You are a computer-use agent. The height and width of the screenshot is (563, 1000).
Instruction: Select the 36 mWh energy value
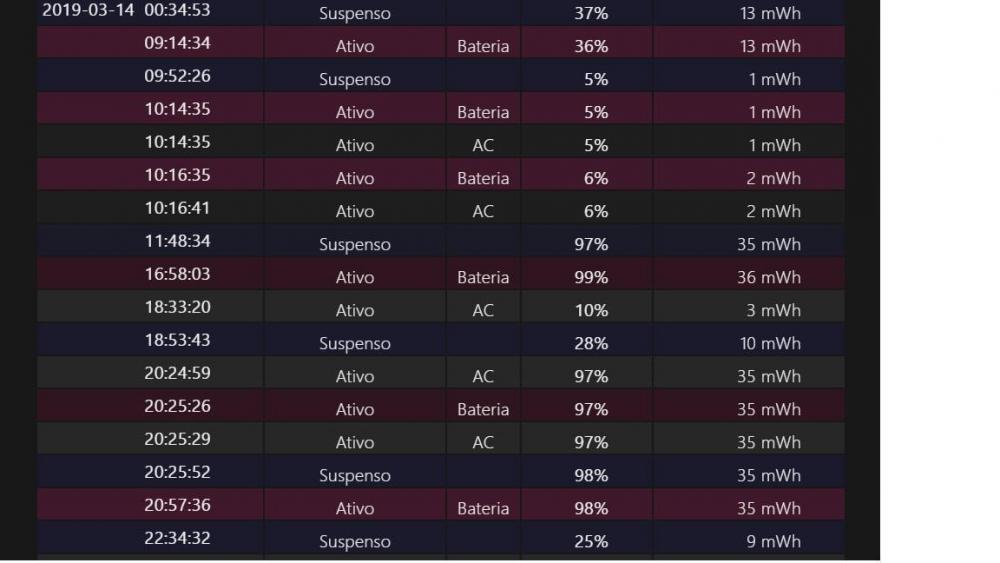pos(769,277)
